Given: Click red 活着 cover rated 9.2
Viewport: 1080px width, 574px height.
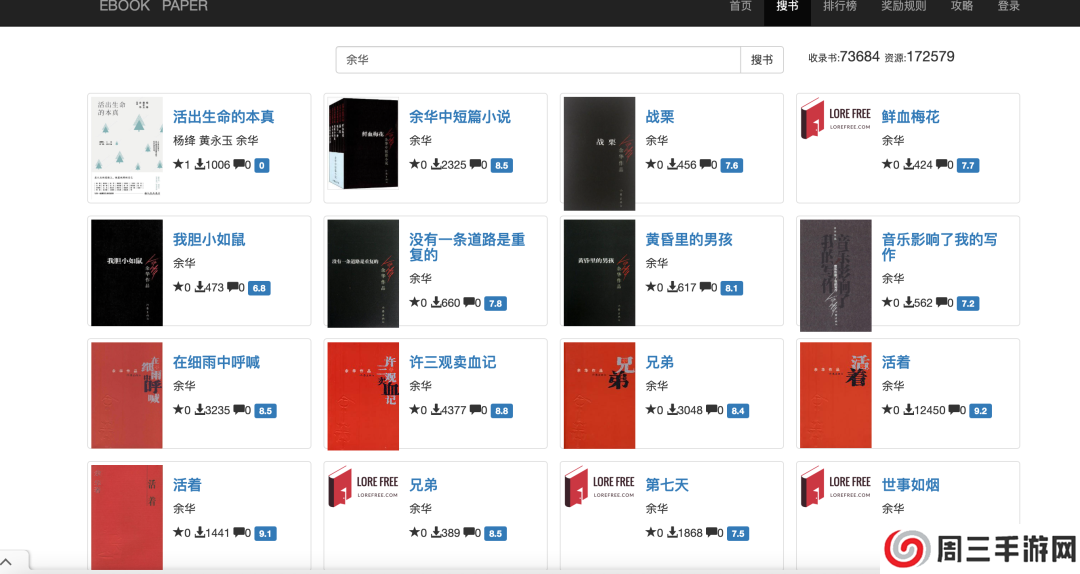Looking at the screenshot, I should [835, 396].
